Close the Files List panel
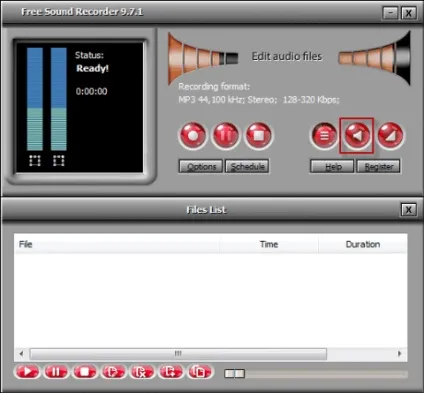 point(408,210)
